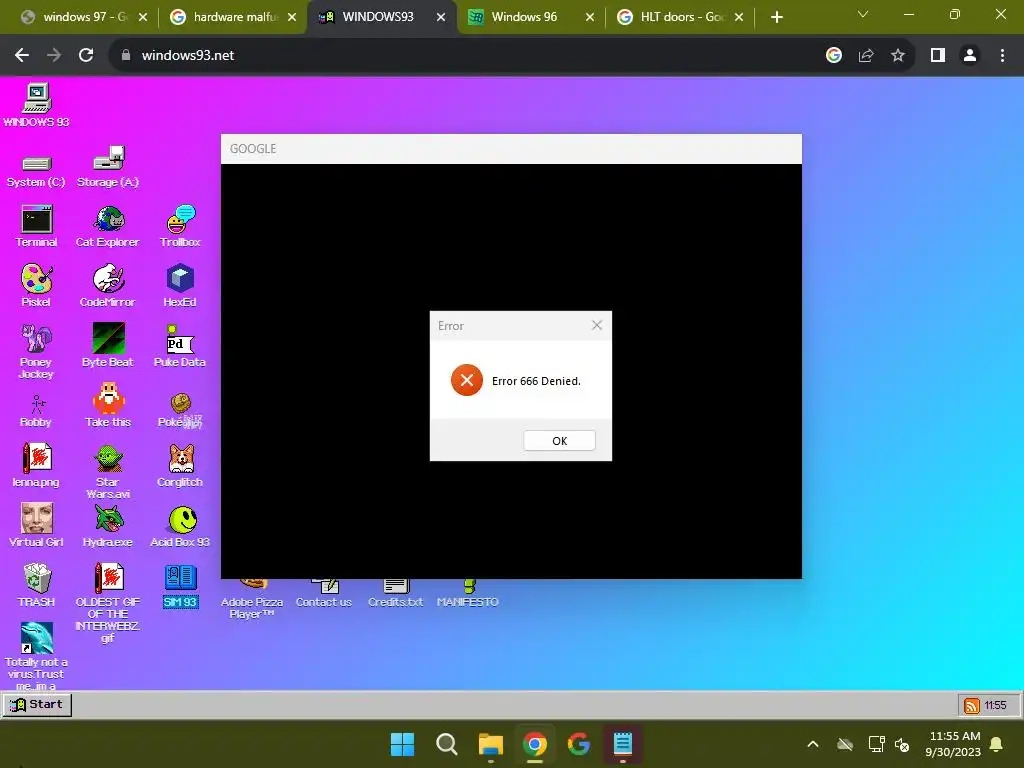Viewport: 1024px width, 768px height.
Task: Open the CodeMirror icon
Action: (x=108, y=286)
